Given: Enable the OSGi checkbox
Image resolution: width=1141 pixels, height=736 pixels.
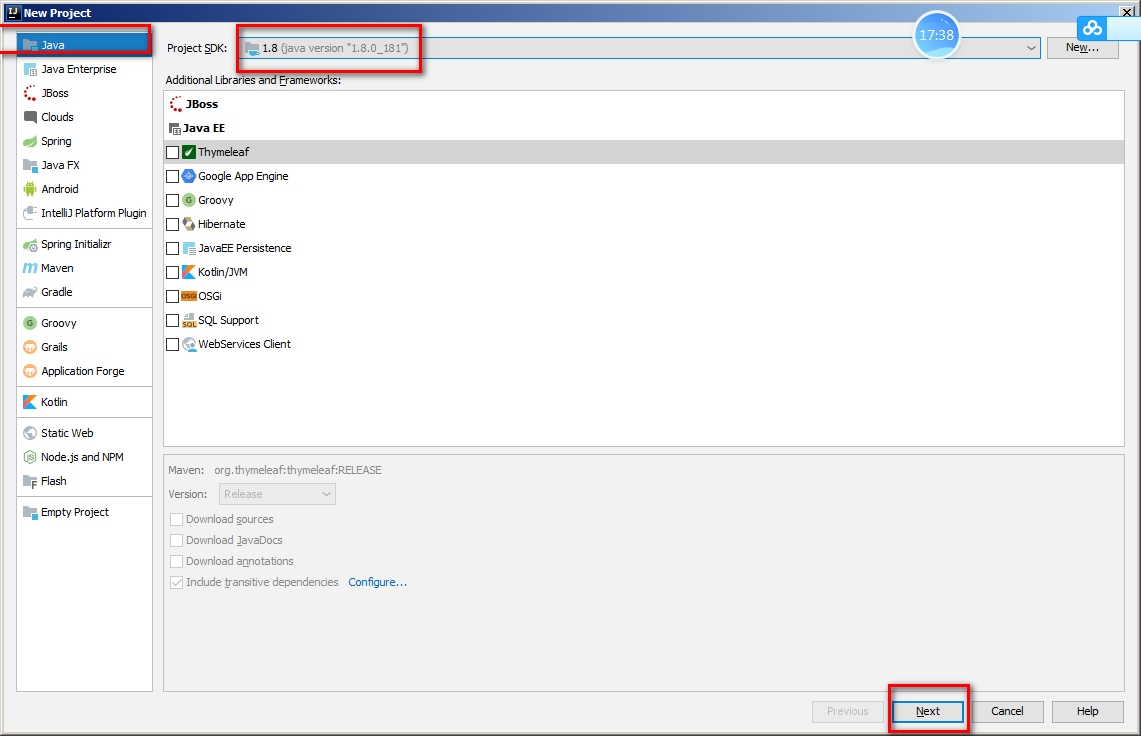Looking at the screenshot, I should [x=172, y=296].
